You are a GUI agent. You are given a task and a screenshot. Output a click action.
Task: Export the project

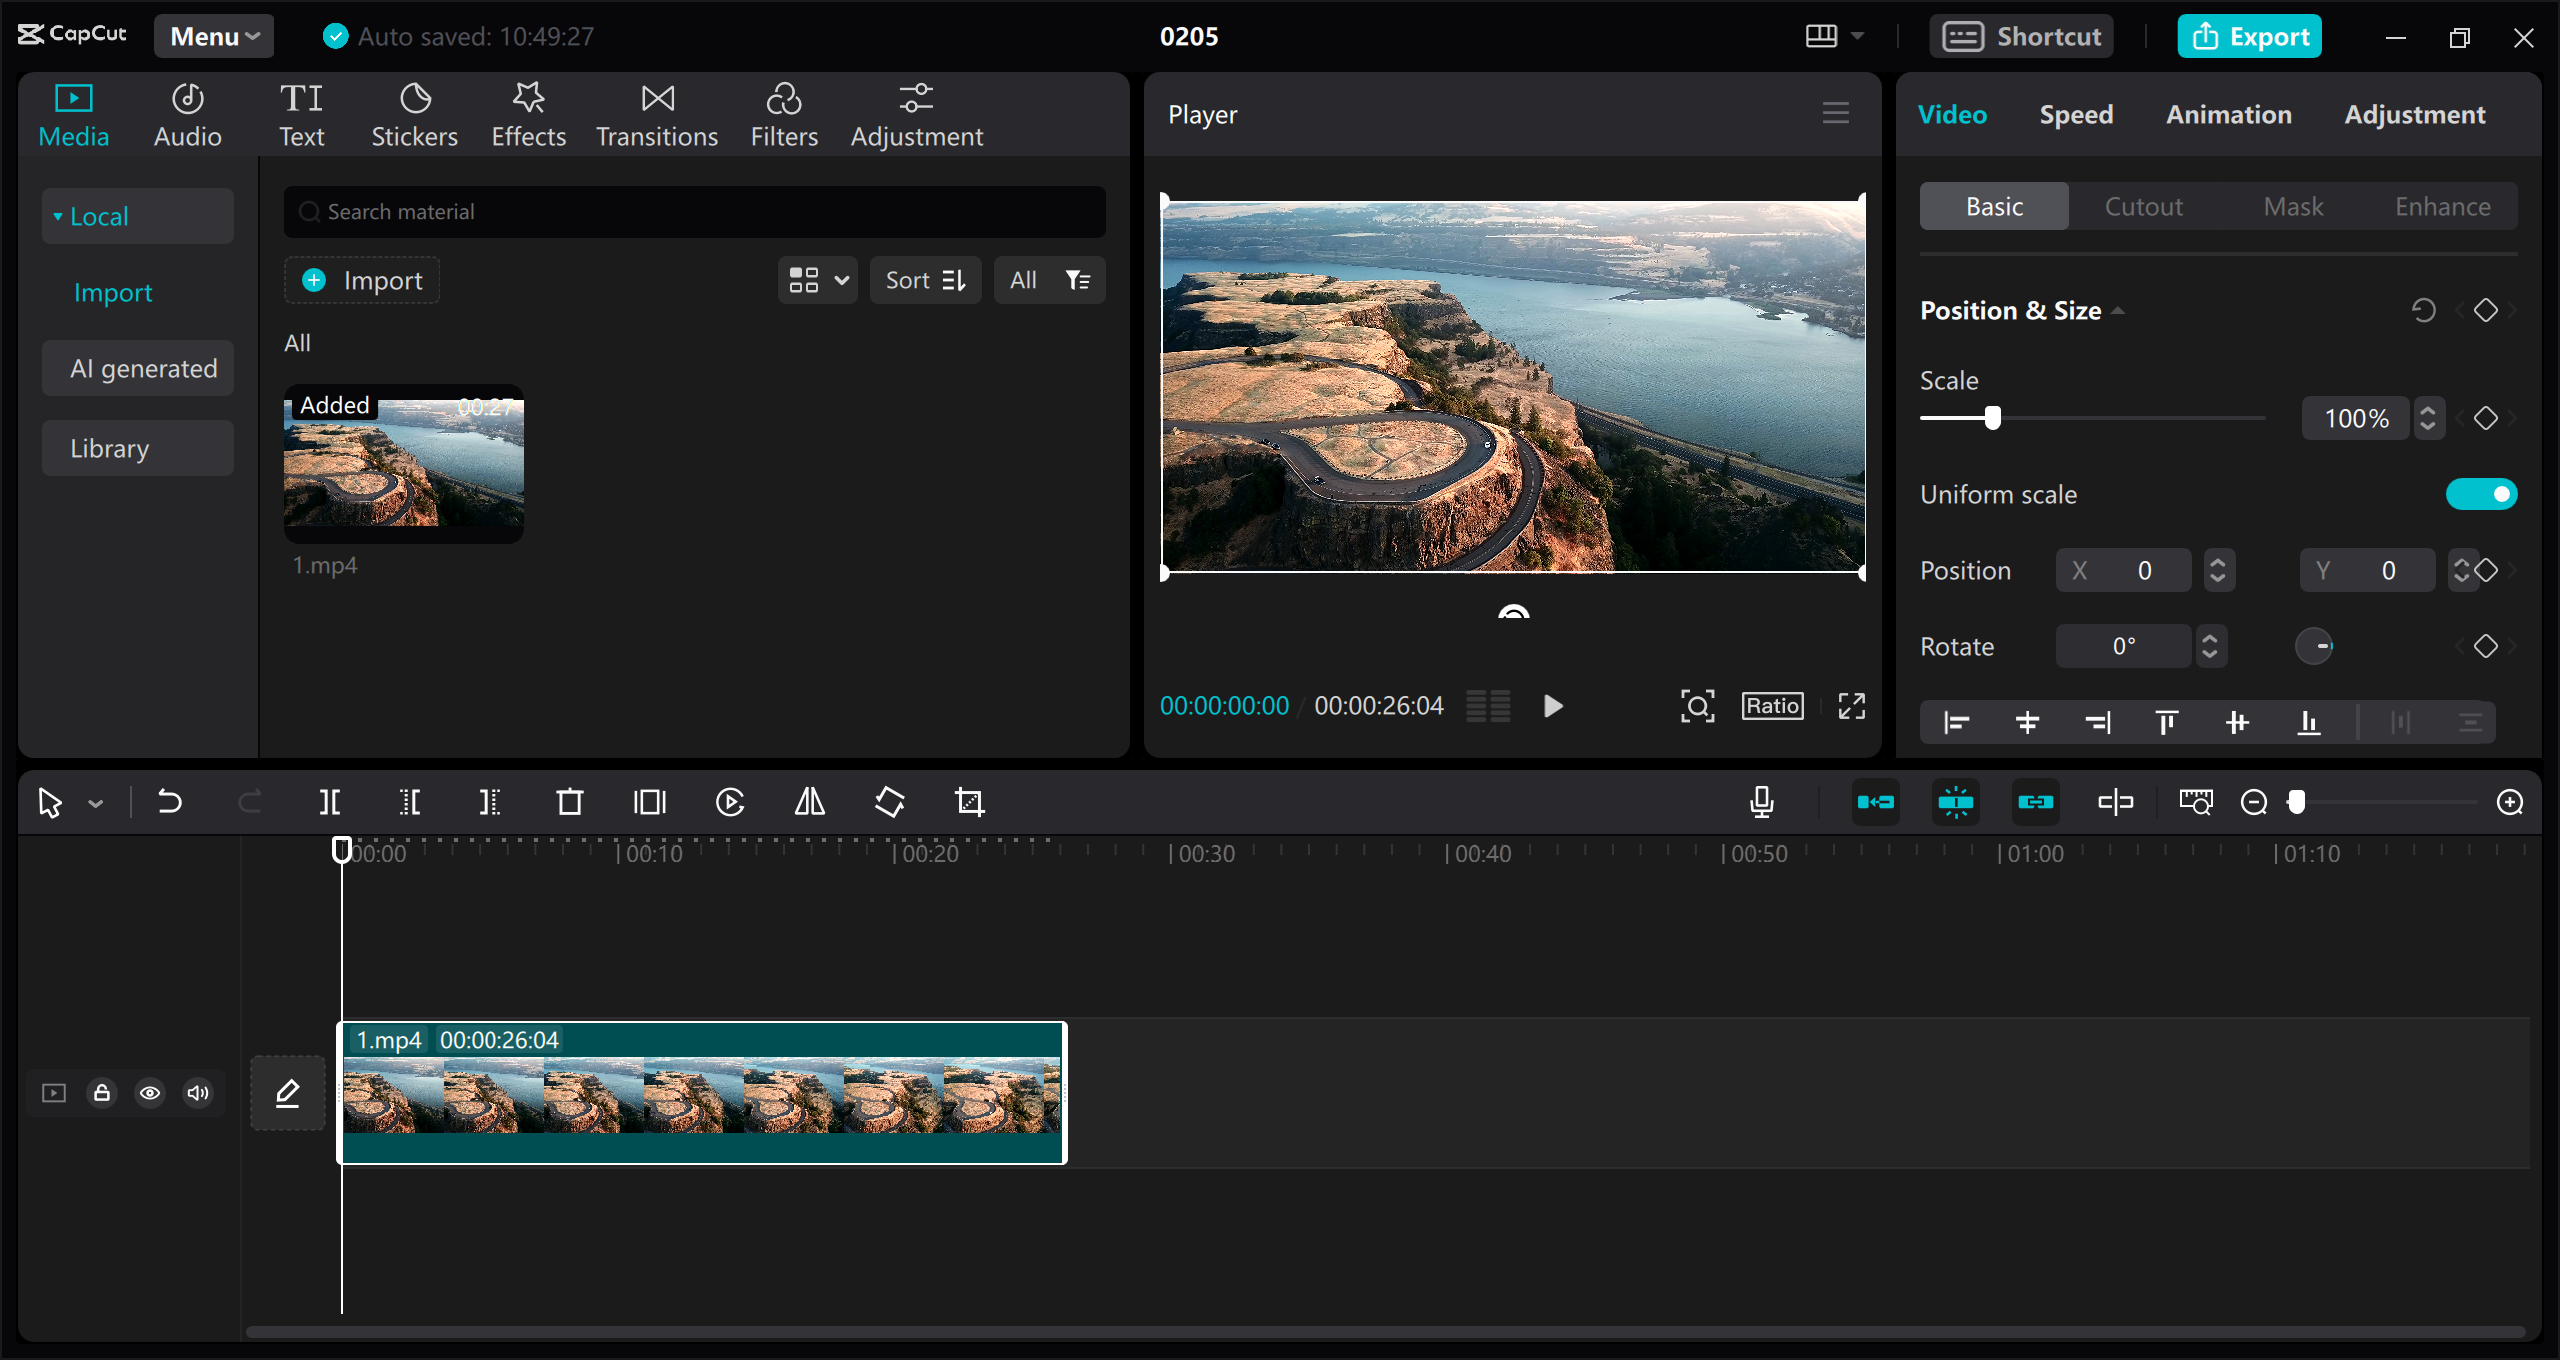pos(2248,35)
